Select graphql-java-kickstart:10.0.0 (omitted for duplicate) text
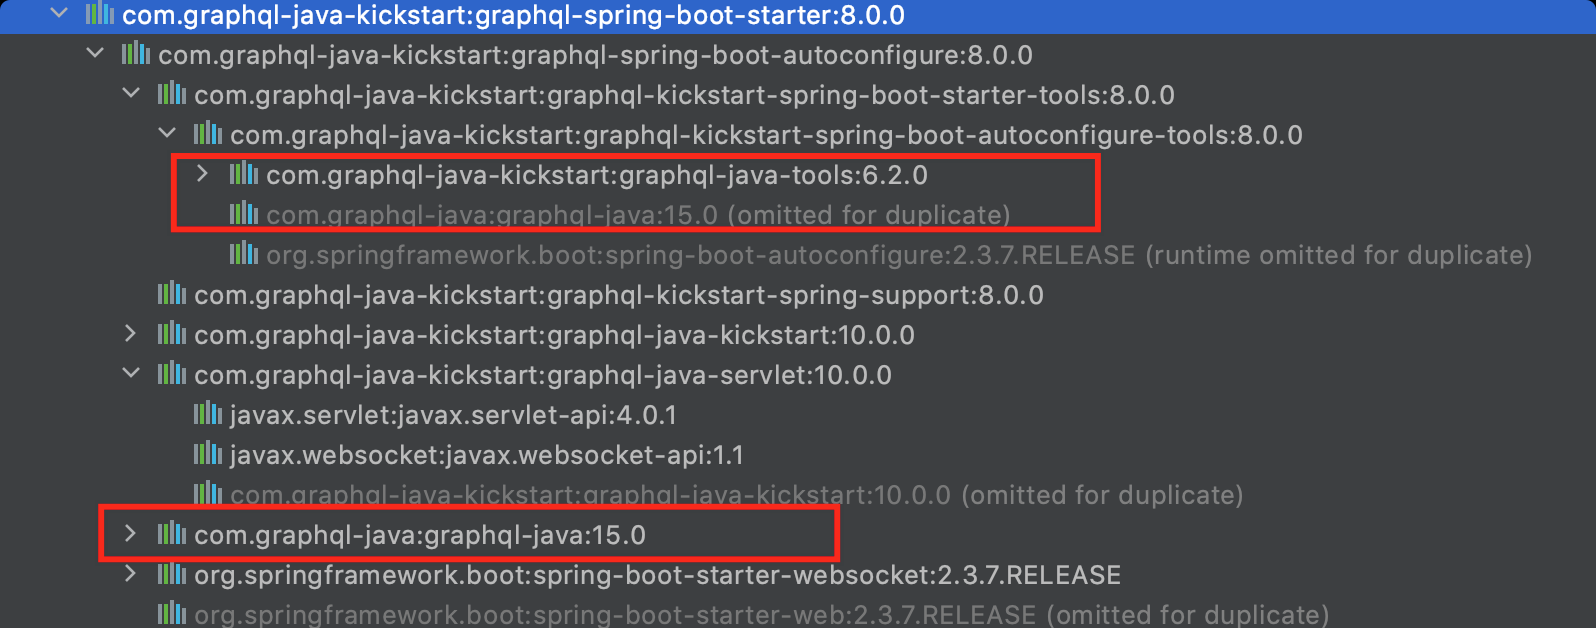This screenshot has height=628, width=1596. point(736,495)
